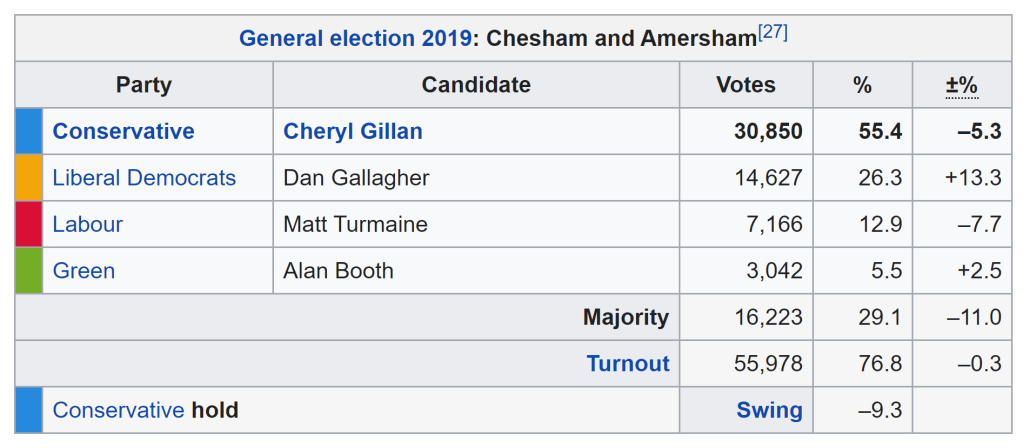
Task: Click the blue Conservative color swatch
Action: (29, 131)
